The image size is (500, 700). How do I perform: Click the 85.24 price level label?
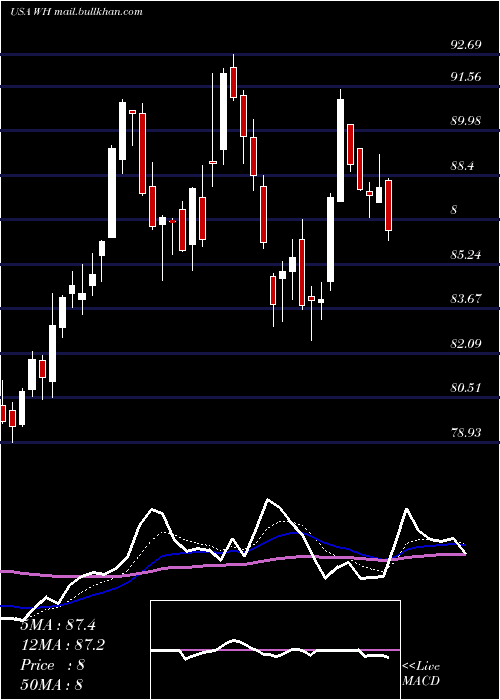click(466, 255)
